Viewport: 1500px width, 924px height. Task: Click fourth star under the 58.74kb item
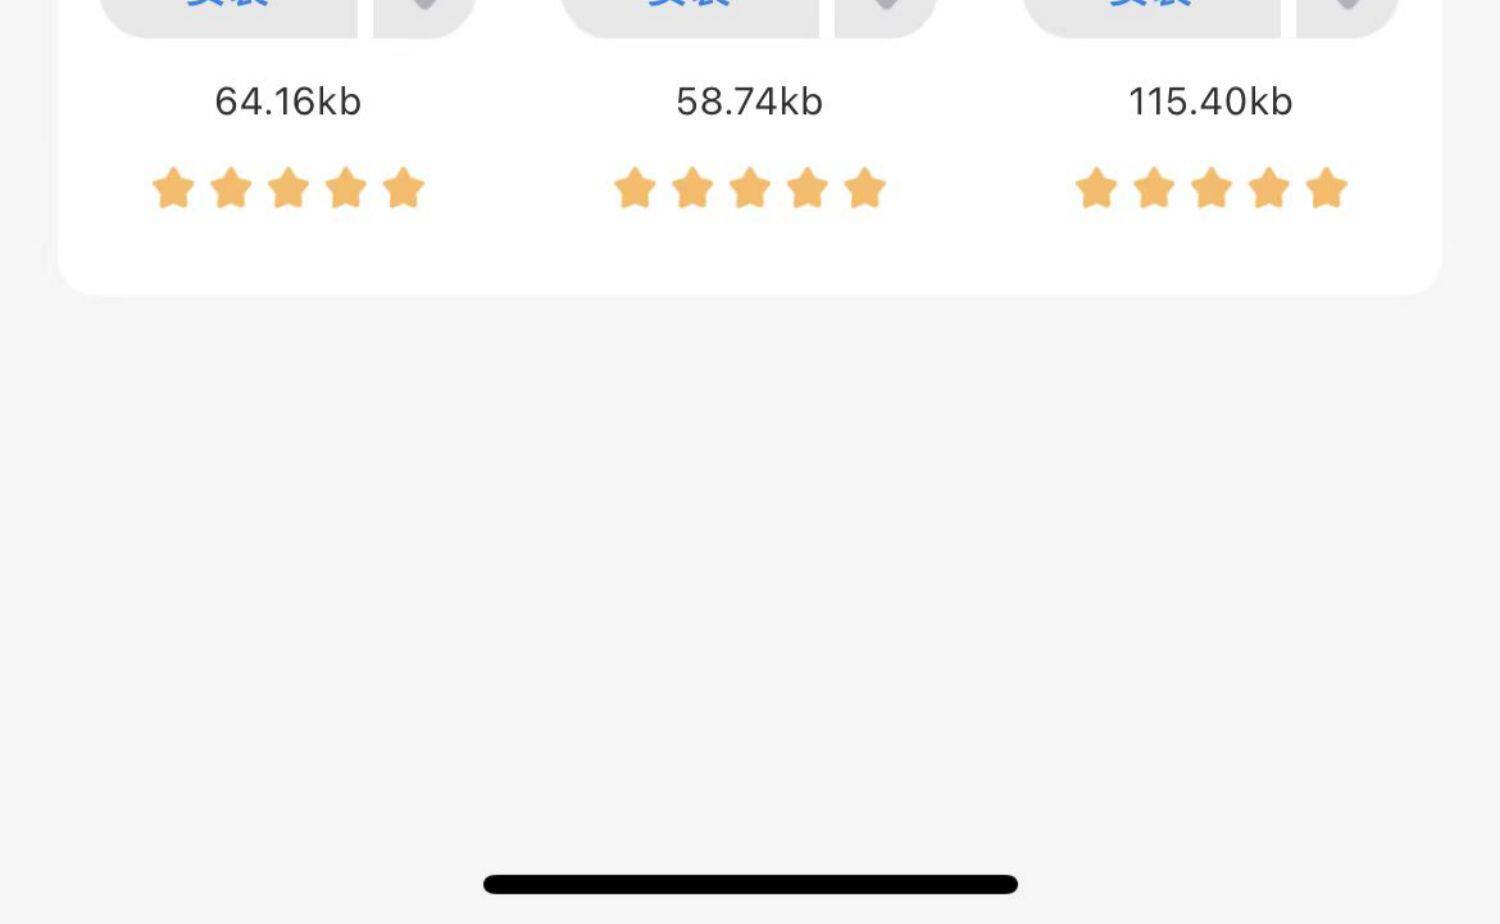(x=808, y=188)
